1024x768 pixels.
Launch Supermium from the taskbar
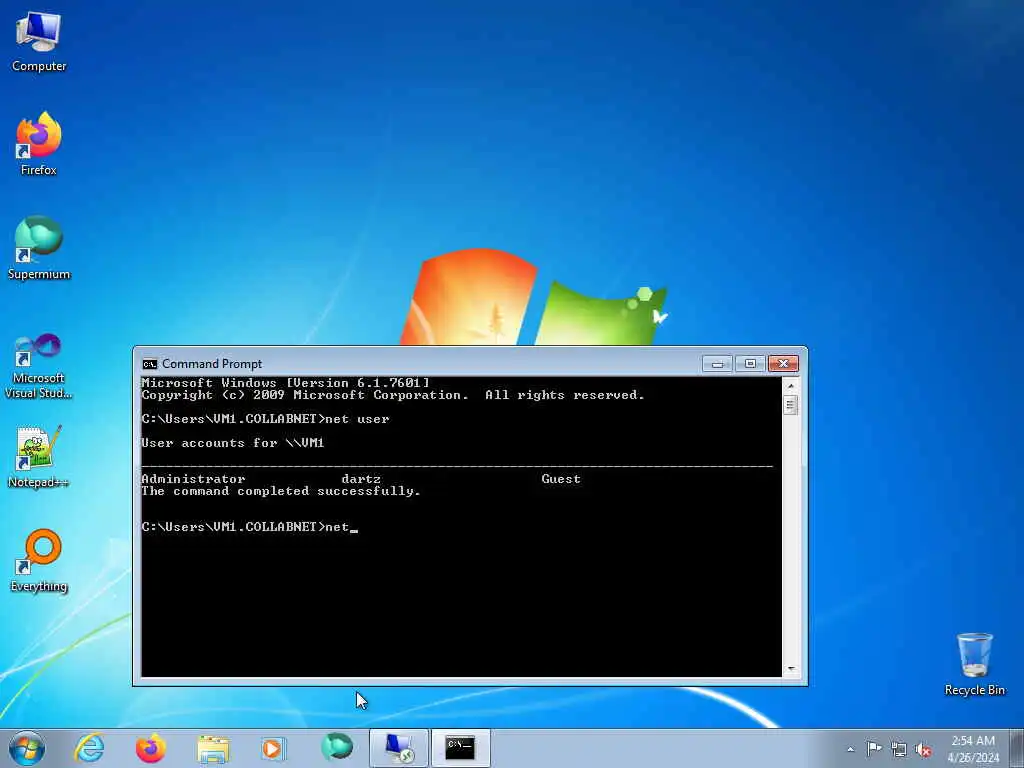(337, 748)
